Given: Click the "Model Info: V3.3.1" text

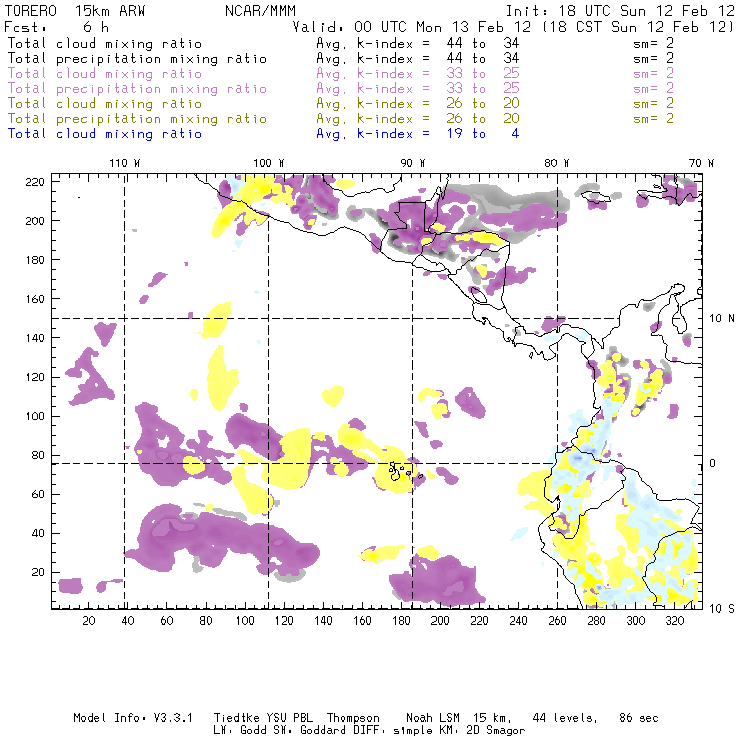Looking at the screenshot, I should pos(133,718).
